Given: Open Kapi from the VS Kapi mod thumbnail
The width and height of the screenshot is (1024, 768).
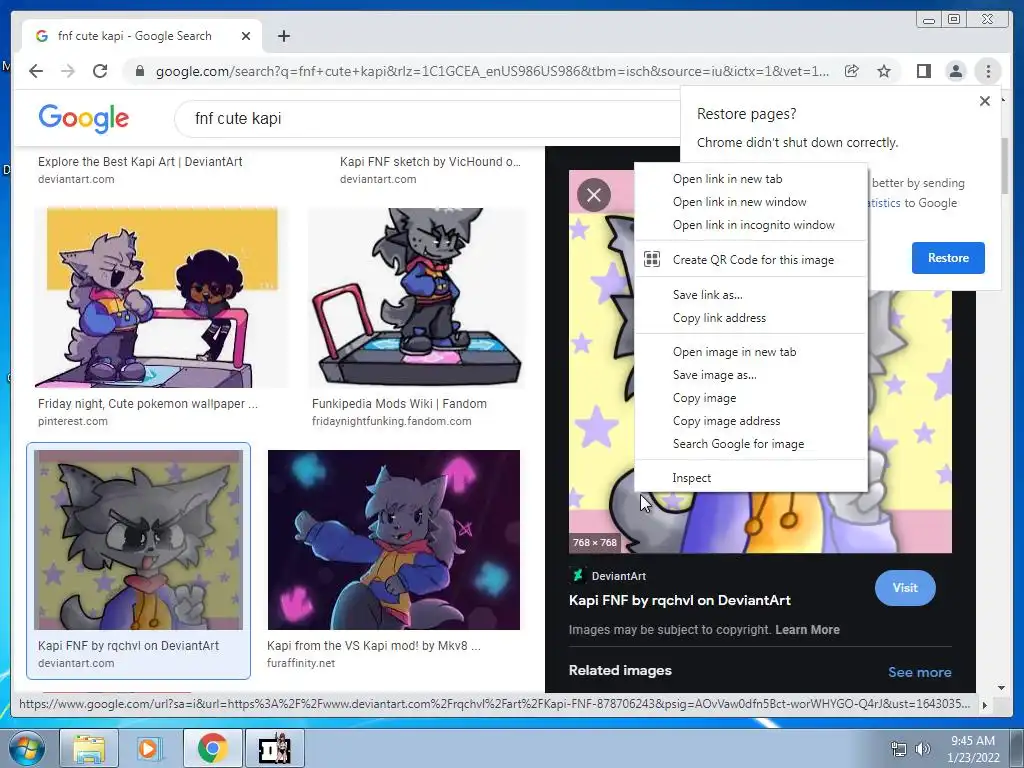Looking at the screenshot, I should 394,540.
